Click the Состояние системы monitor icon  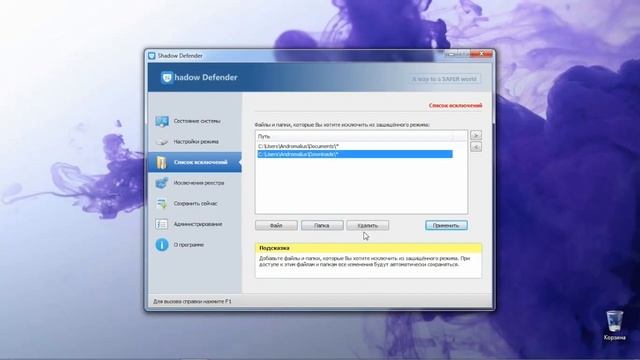[162, 121]
